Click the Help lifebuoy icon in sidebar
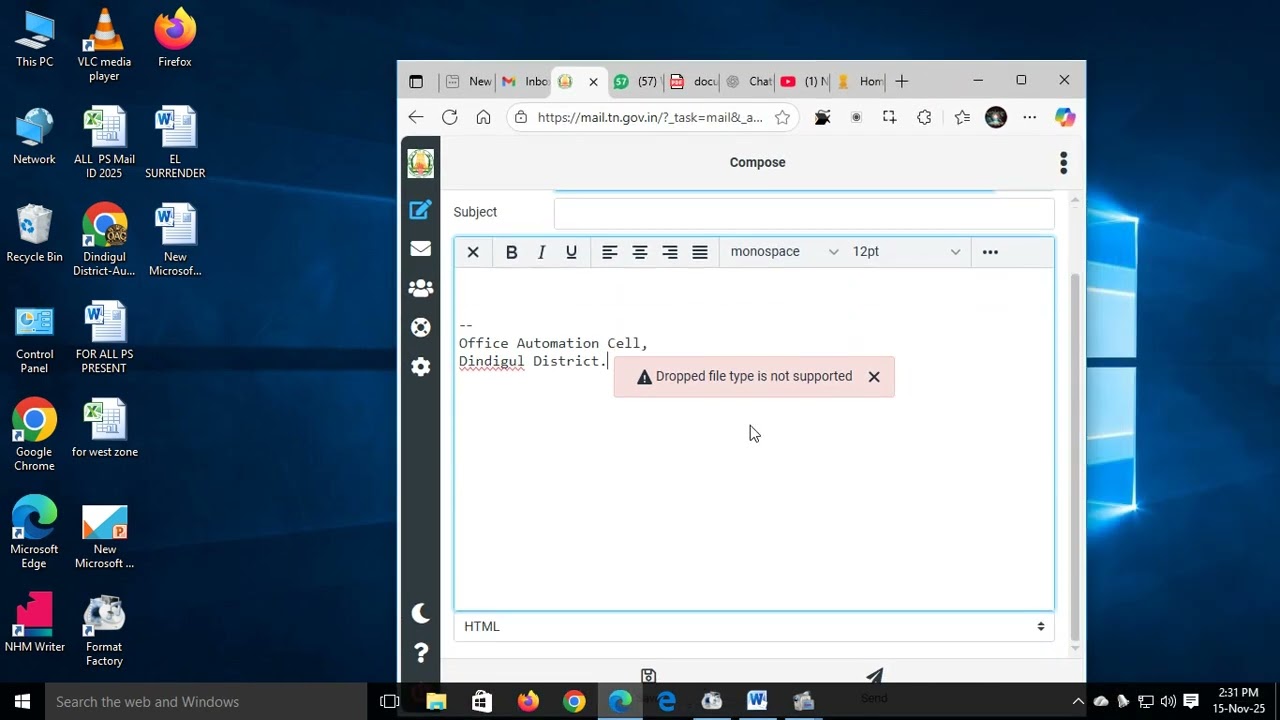1280x720 pixels. click(x=420, y=327)
